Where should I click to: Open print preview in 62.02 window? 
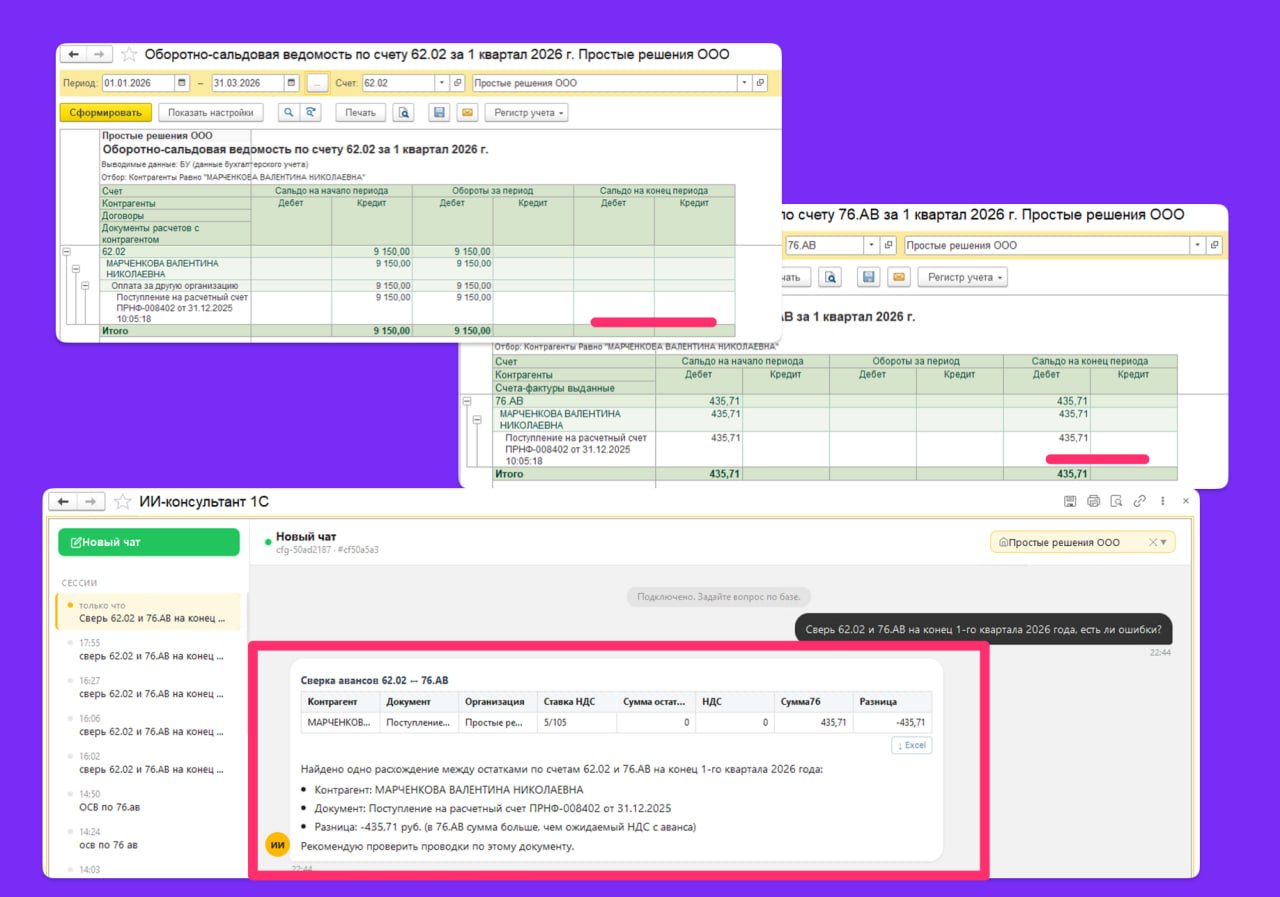pos(403,113)
